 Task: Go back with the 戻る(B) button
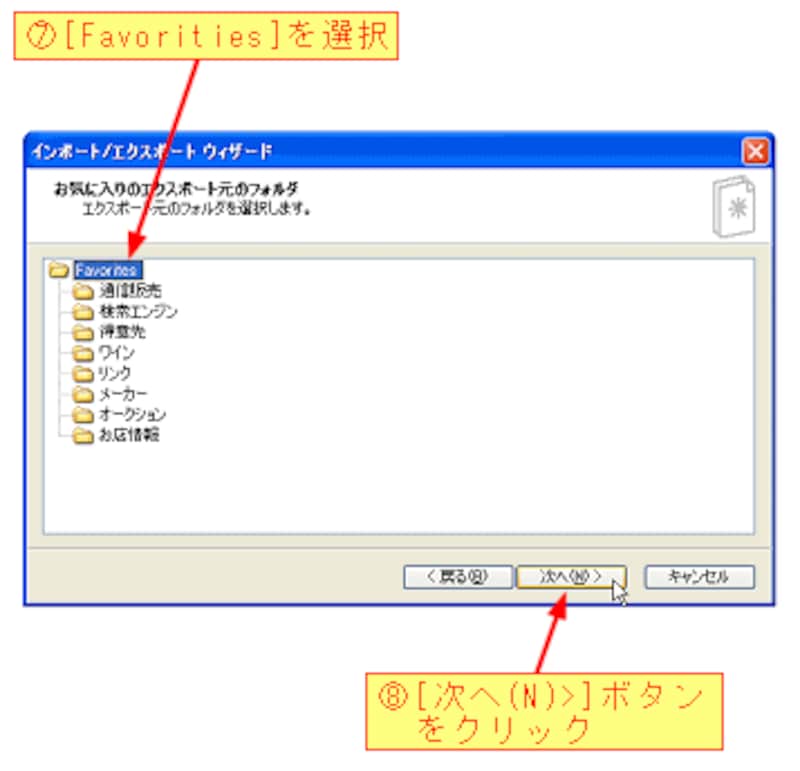click(x=458, y=577)
